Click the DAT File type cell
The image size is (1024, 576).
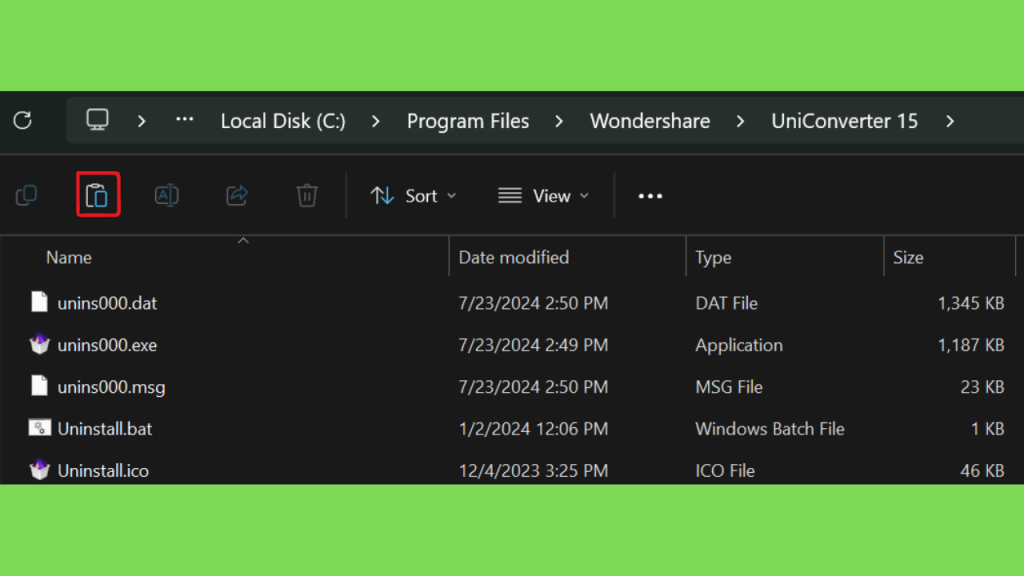click(x=726, y=303)
